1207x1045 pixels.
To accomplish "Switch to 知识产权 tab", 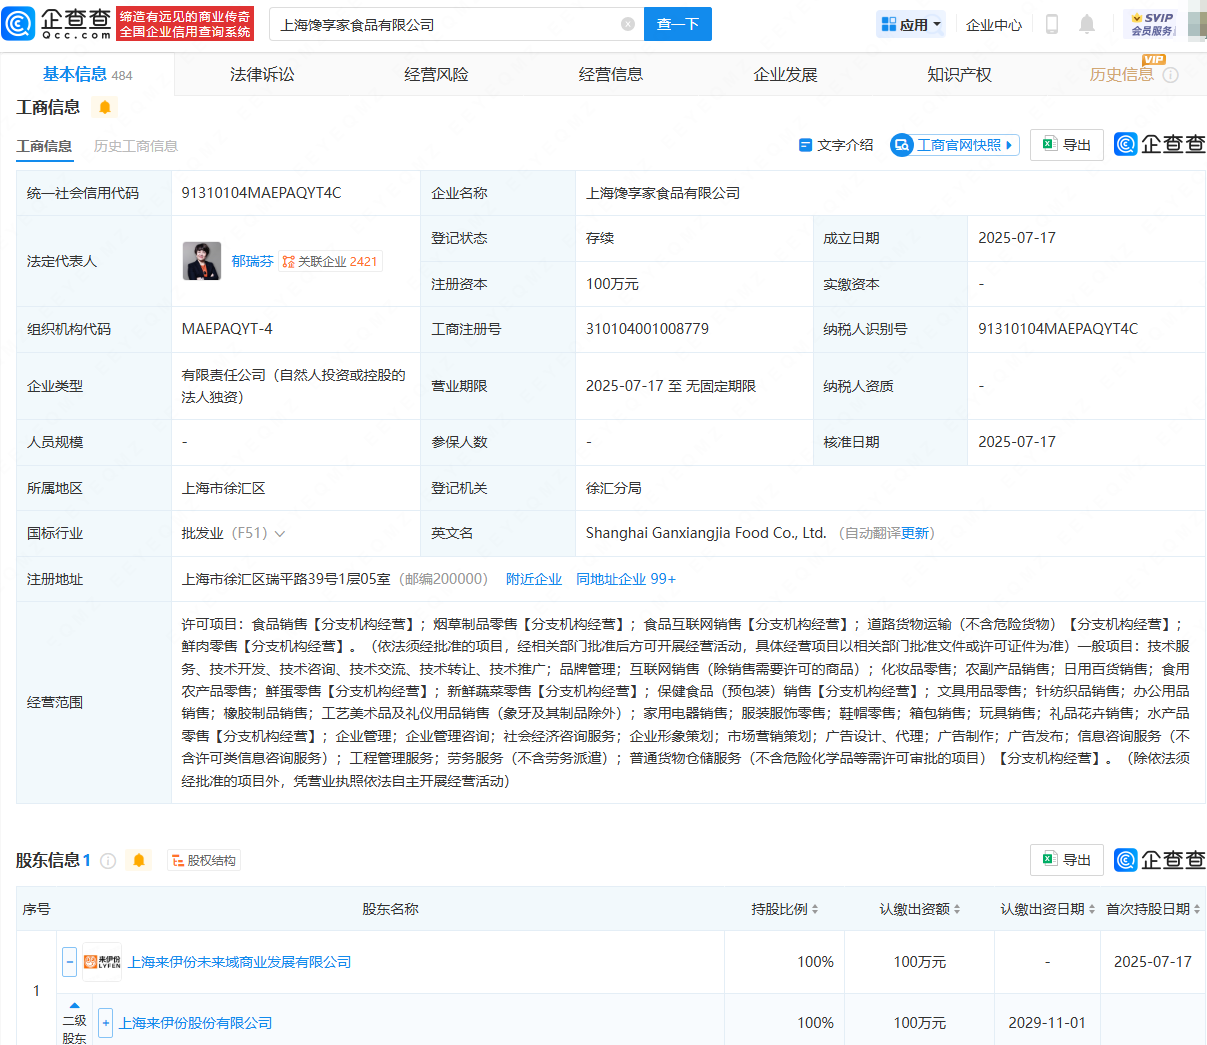I will point(959,74).
